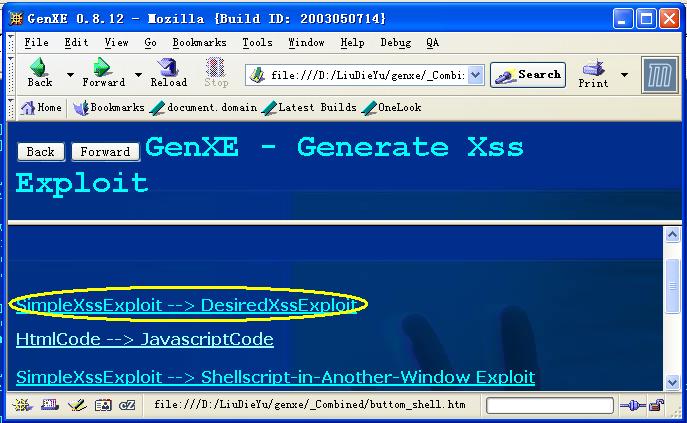Click the Reload toolbar icon
This screenshot has width=687, height=423.
(168, 72)
